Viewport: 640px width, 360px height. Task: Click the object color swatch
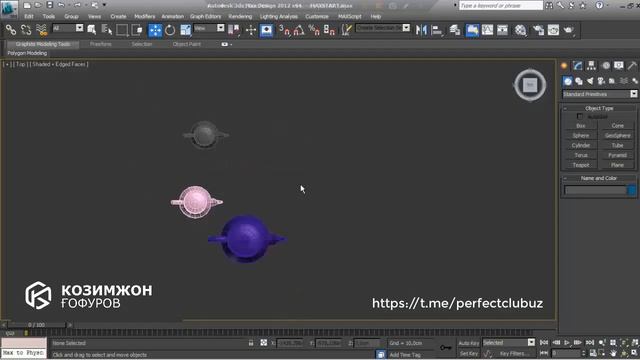coord(632,190)
